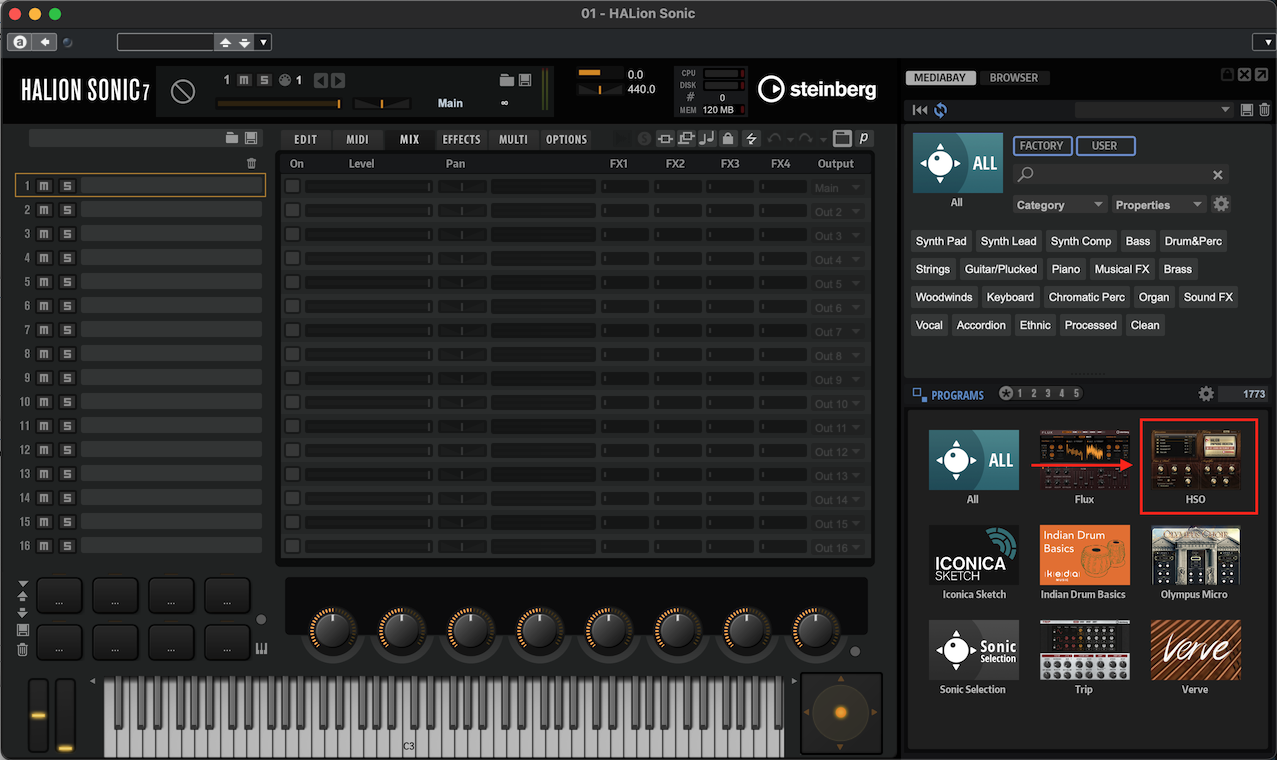Open the Trip library tile
1277x760 pixels.
point(1084,650)
